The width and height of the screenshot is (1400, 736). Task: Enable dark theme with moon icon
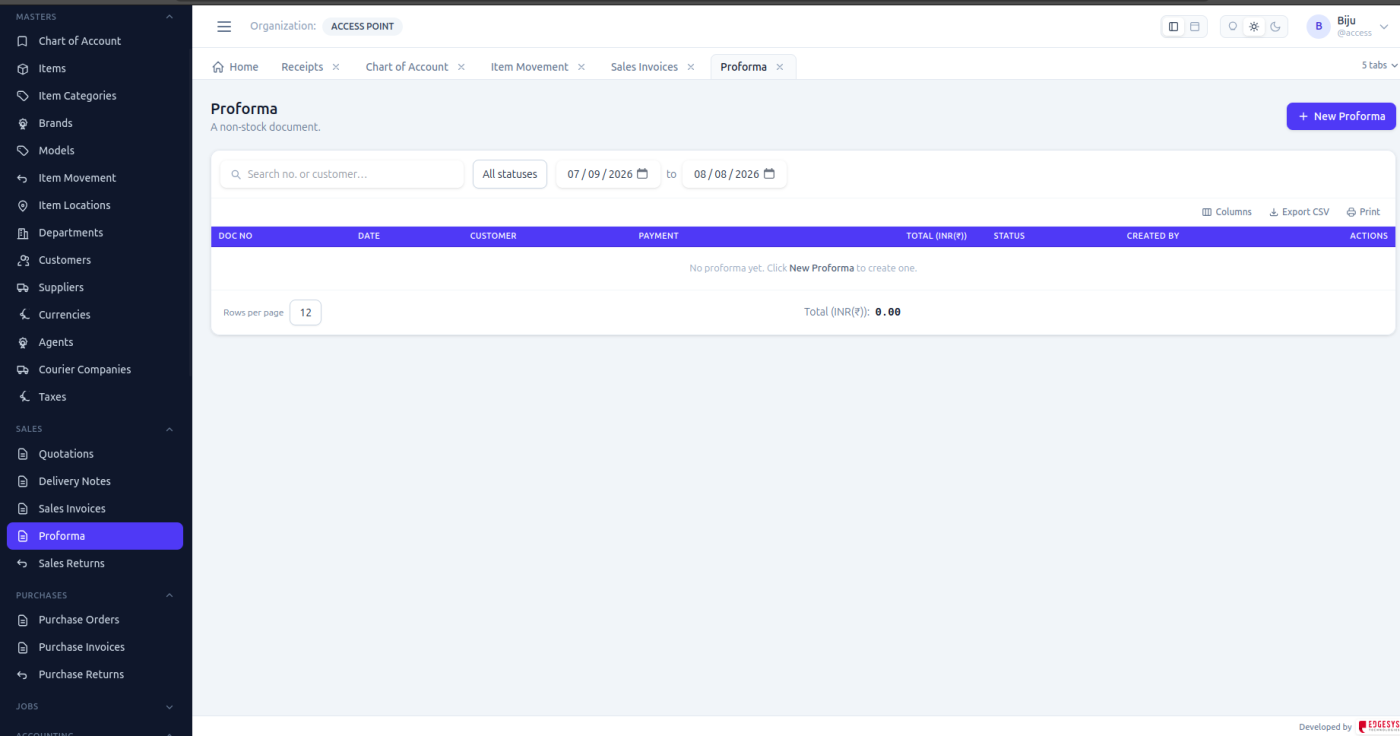pos(1275,27)
